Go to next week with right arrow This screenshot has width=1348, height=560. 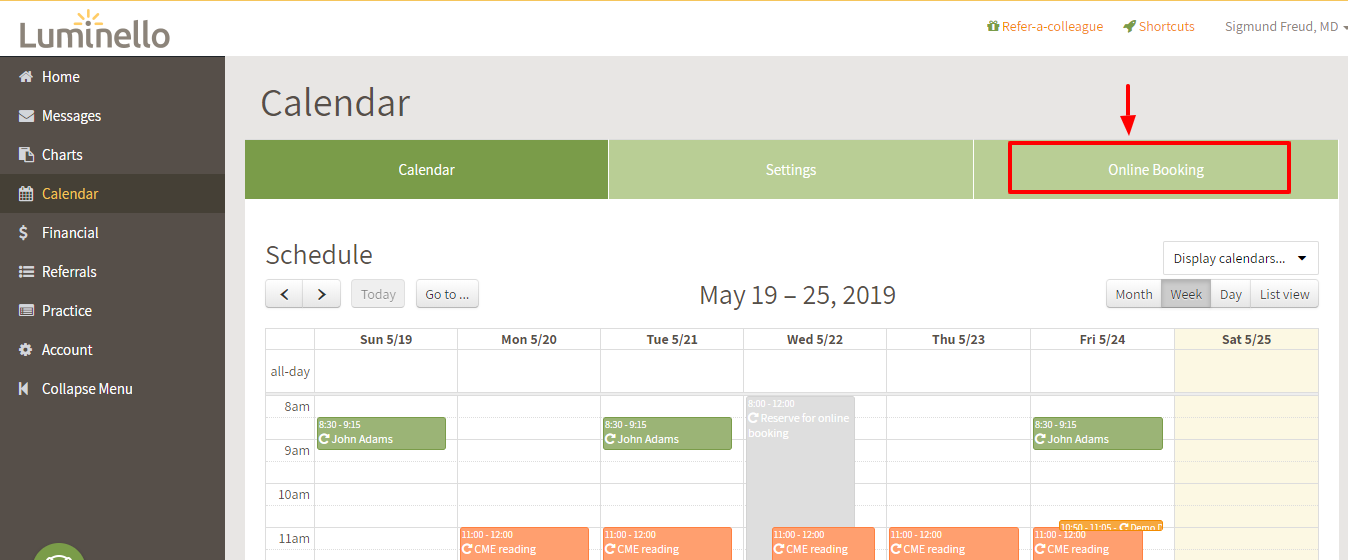point(322,294)
